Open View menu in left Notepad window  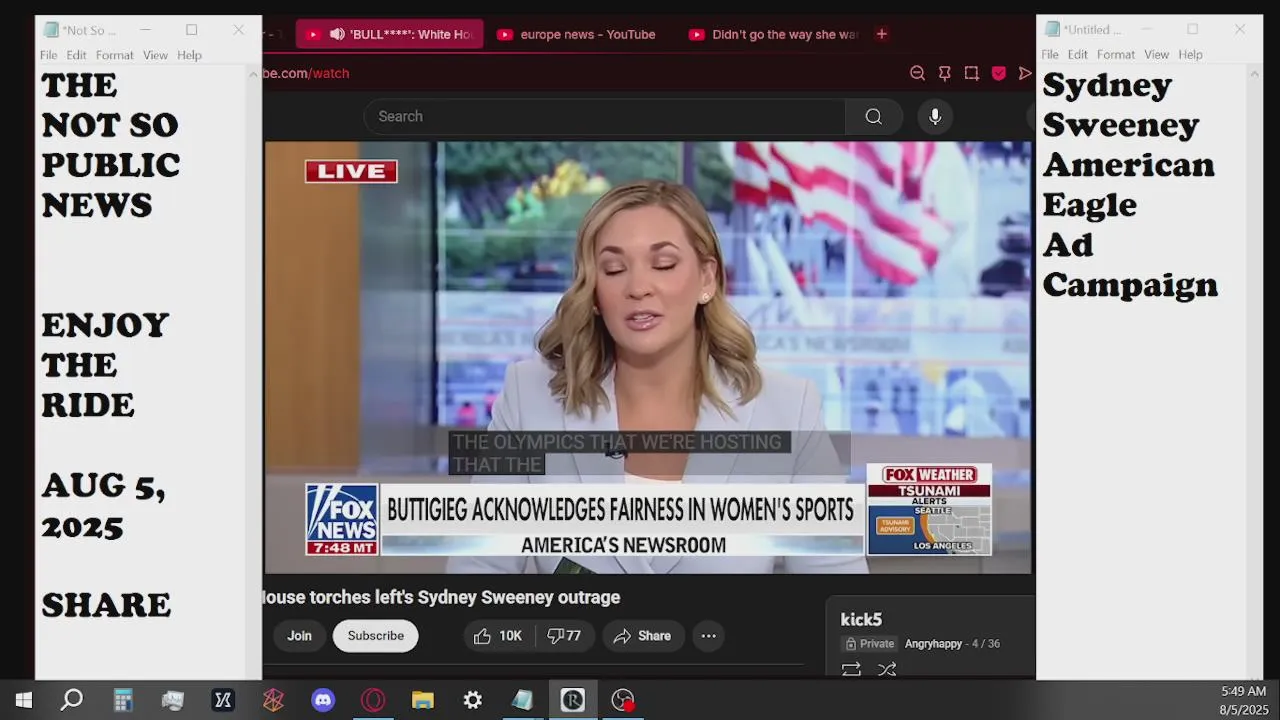pyautogui.click(x=155, y=55)
